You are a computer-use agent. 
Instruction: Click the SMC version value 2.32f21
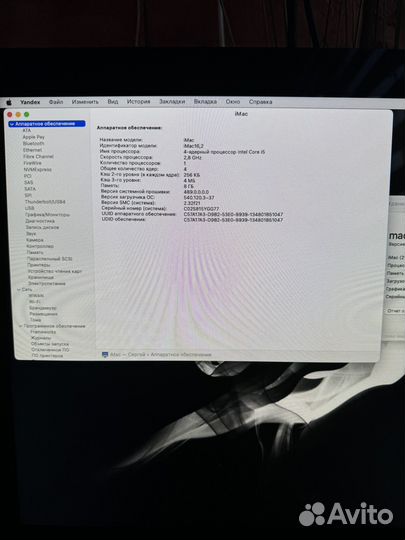[192, 203]
